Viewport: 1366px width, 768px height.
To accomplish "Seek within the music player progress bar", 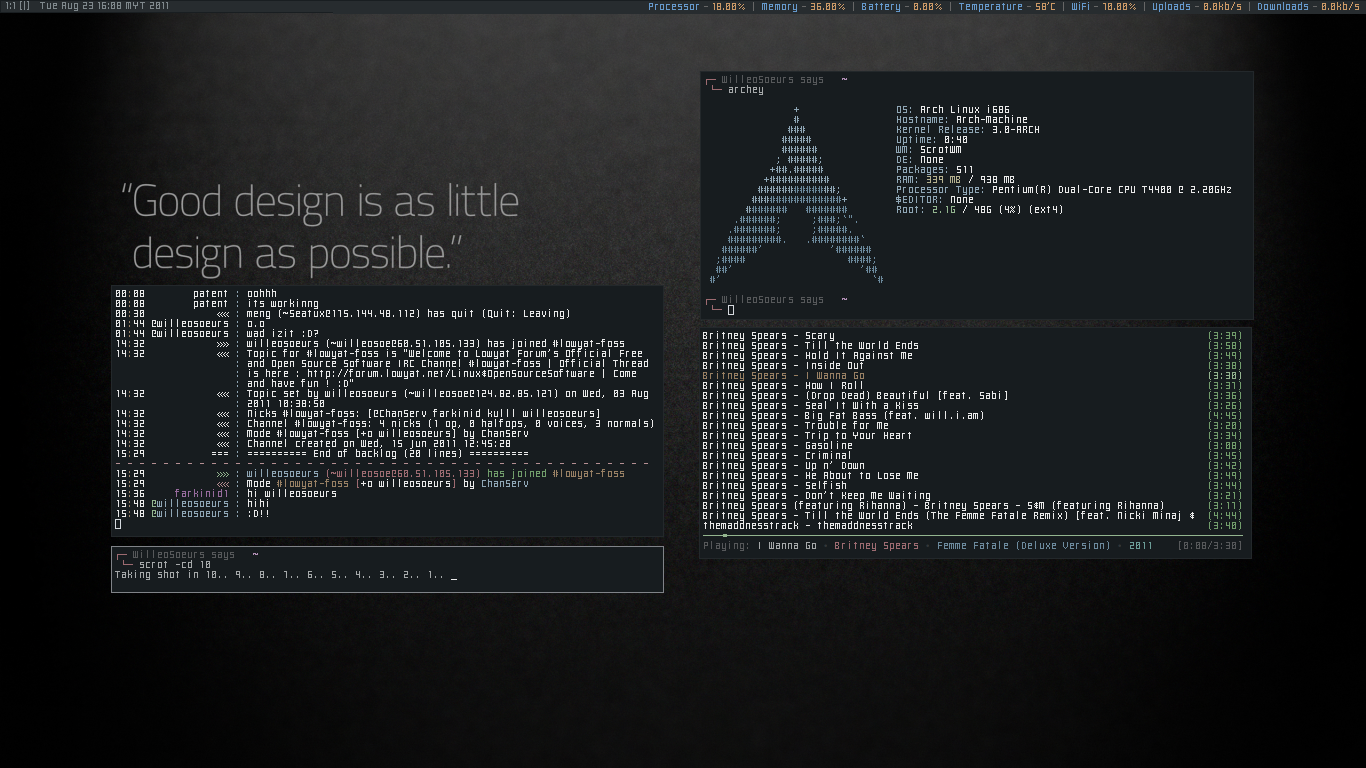I will [x=975, y=536].
